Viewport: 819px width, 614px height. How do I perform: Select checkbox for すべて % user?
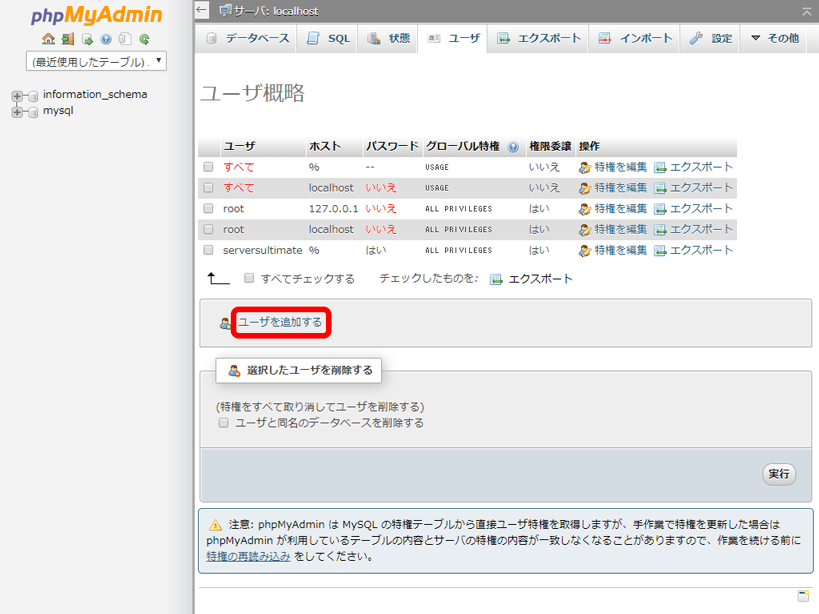pyautogui.click(x=208, y=167)
